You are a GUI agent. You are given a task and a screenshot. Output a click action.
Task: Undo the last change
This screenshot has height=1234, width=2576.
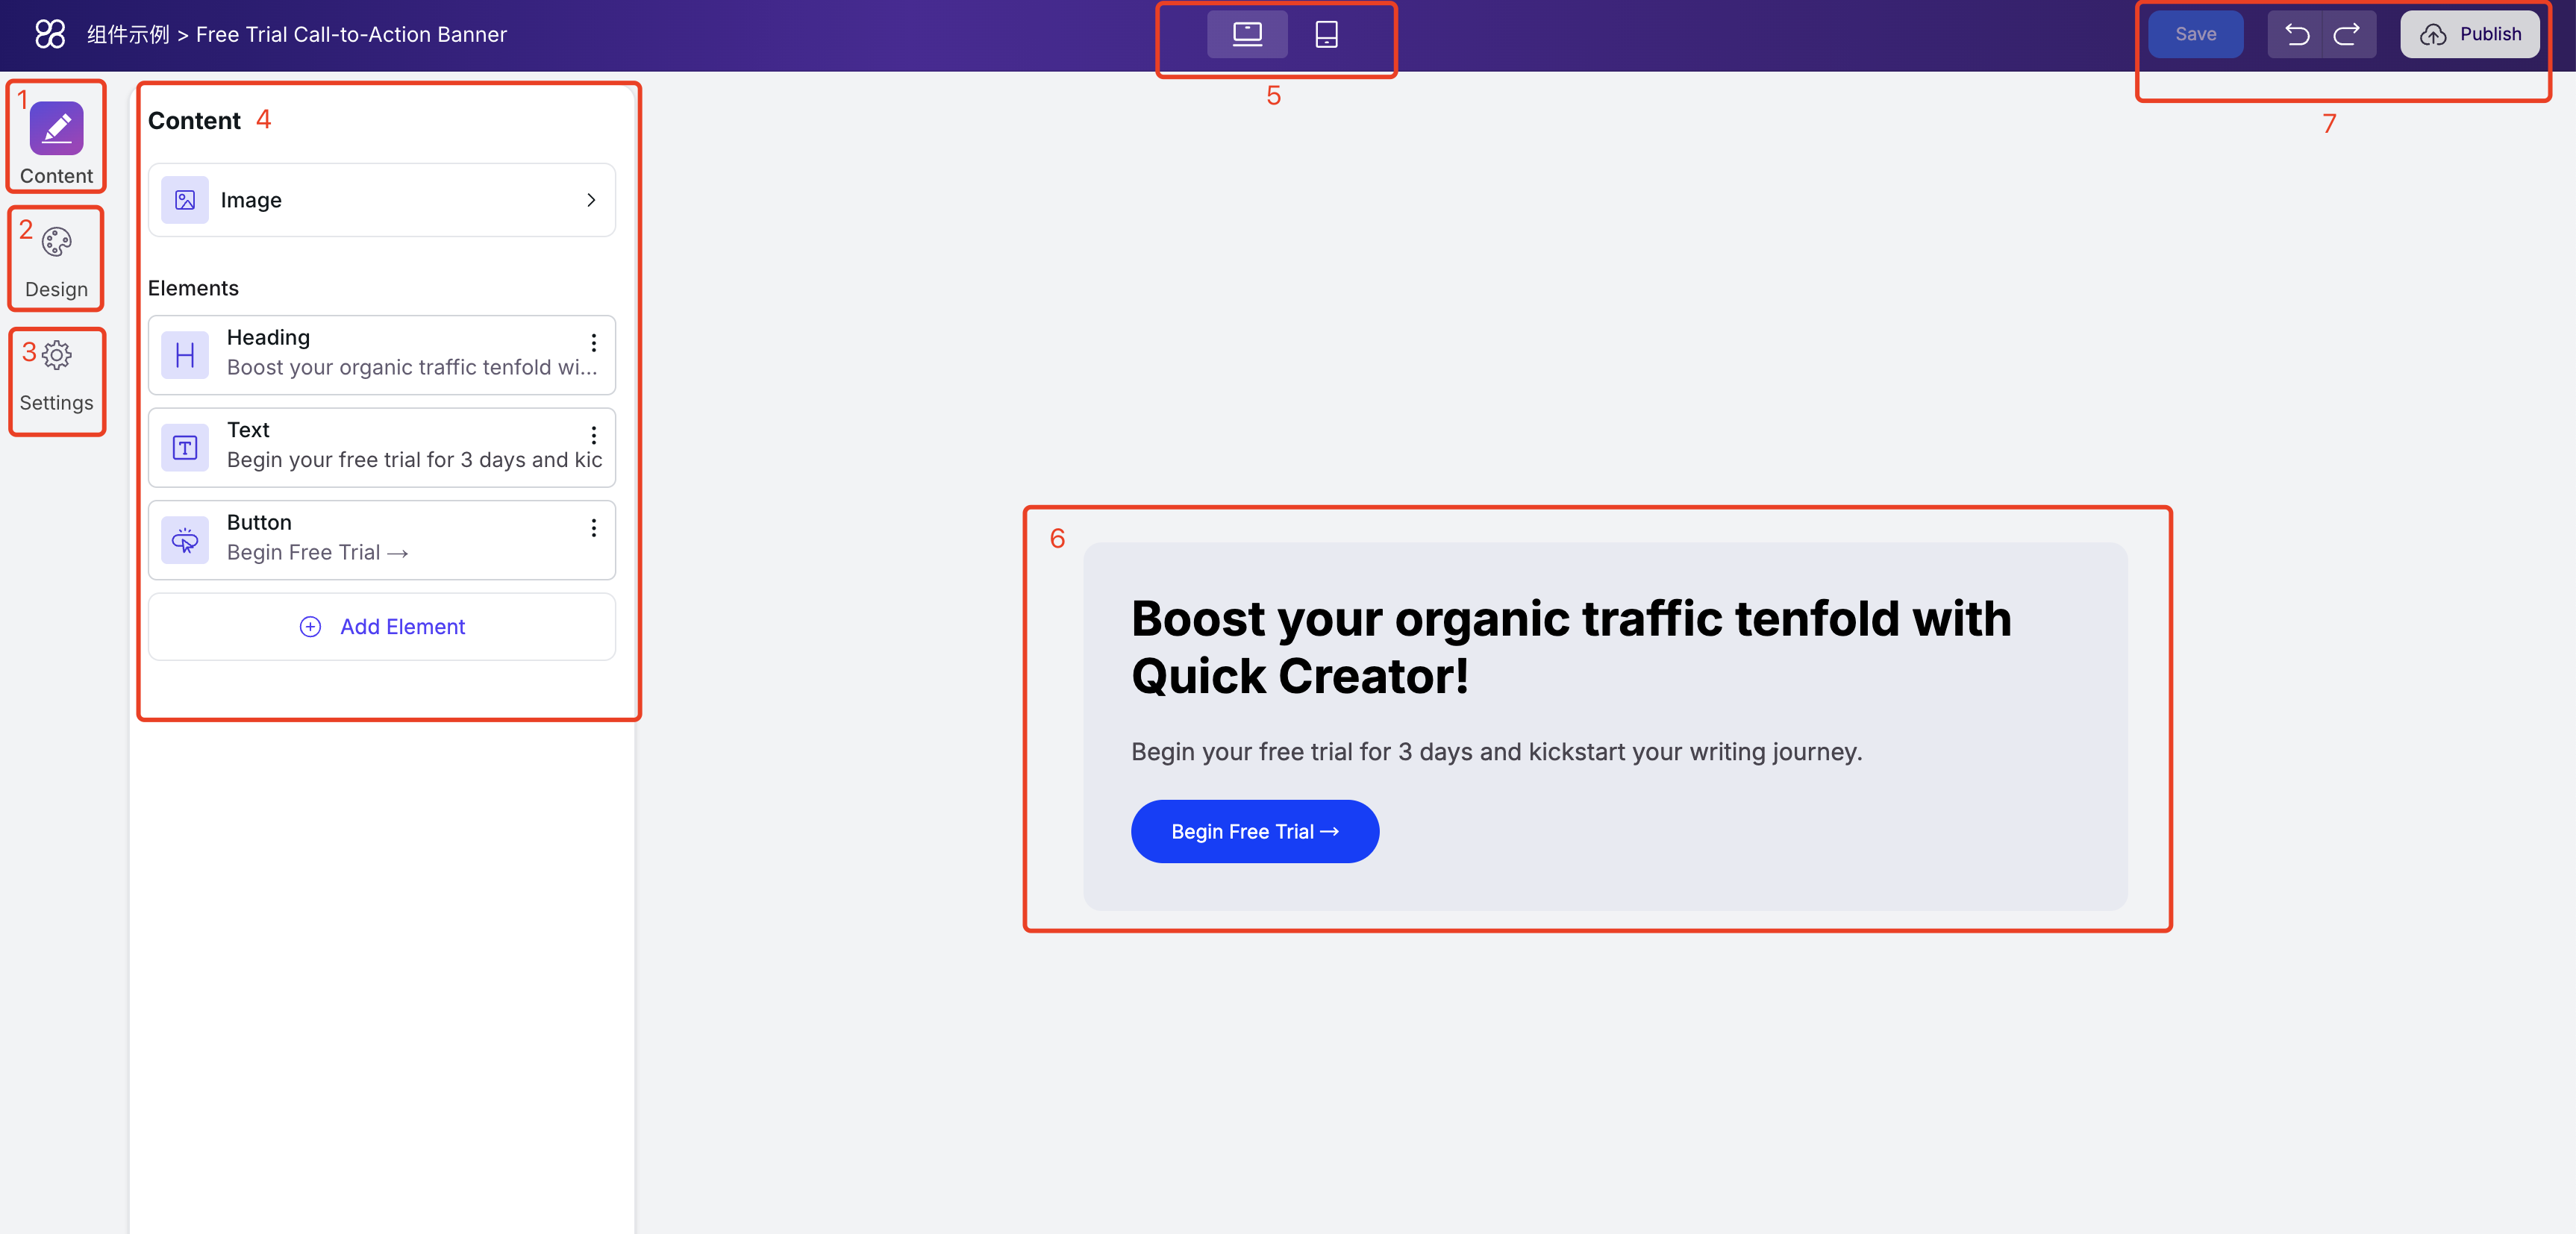pos(2296,35)
